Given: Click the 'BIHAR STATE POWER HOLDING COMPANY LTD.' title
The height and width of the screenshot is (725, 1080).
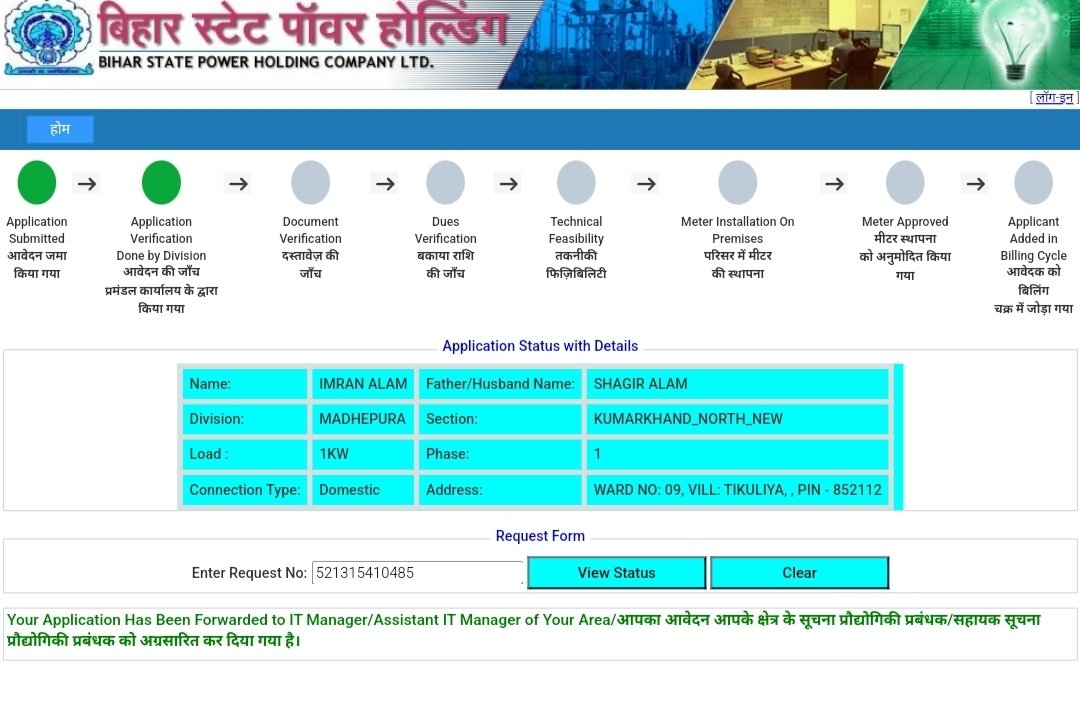Looking at the screenshot, I should point(266,62).
